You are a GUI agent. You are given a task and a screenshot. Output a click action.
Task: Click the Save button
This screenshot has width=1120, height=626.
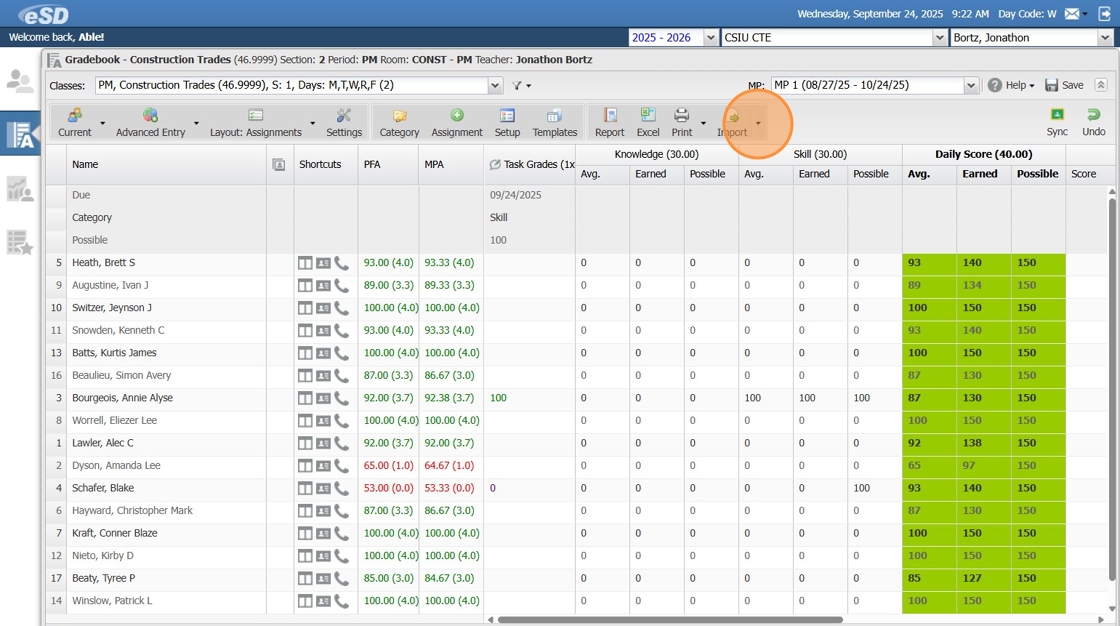(x=1064, y=86)
